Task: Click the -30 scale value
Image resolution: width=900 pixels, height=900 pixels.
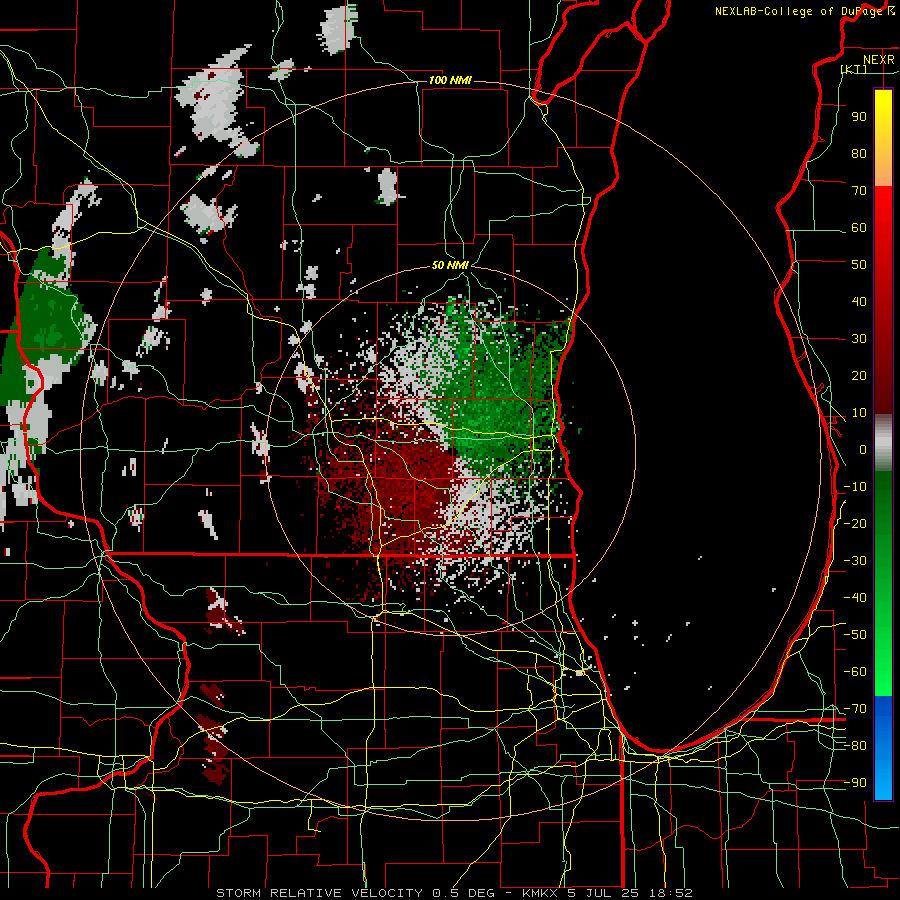Action: [x=855, y=561]
